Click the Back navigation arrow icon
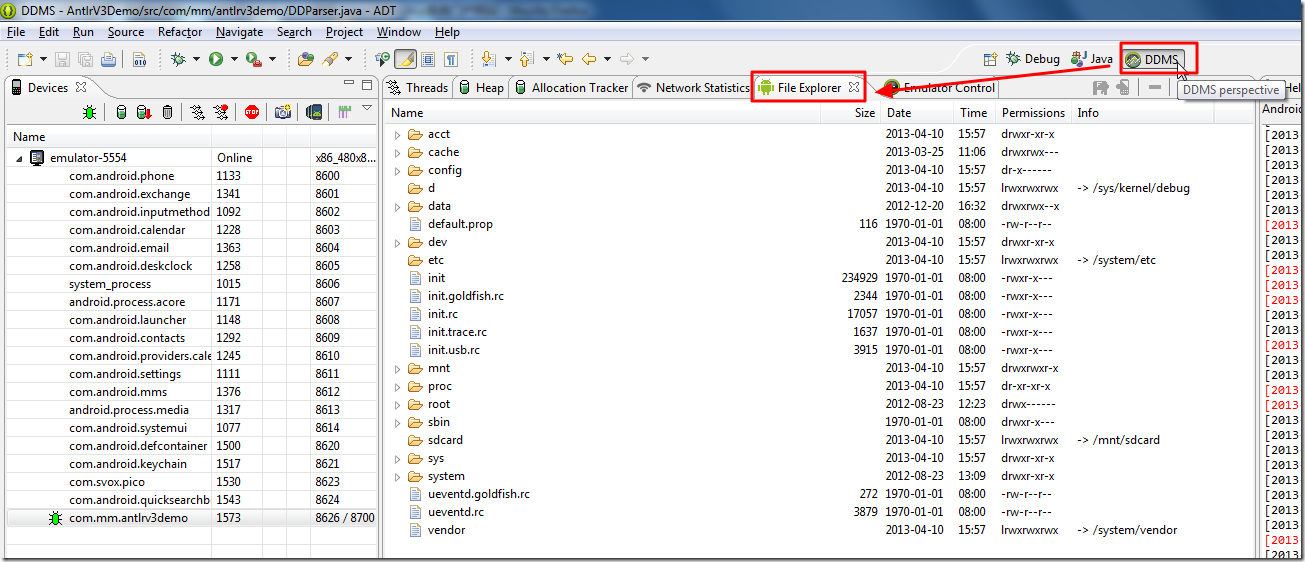Image resolution: width=1305 pixels, height=562 pixels. (589, 59)
